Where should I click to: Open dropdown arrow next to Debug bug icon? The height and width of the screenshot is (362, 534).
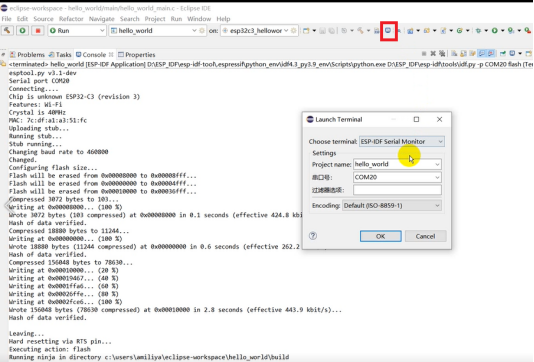[x=486, y=31]
